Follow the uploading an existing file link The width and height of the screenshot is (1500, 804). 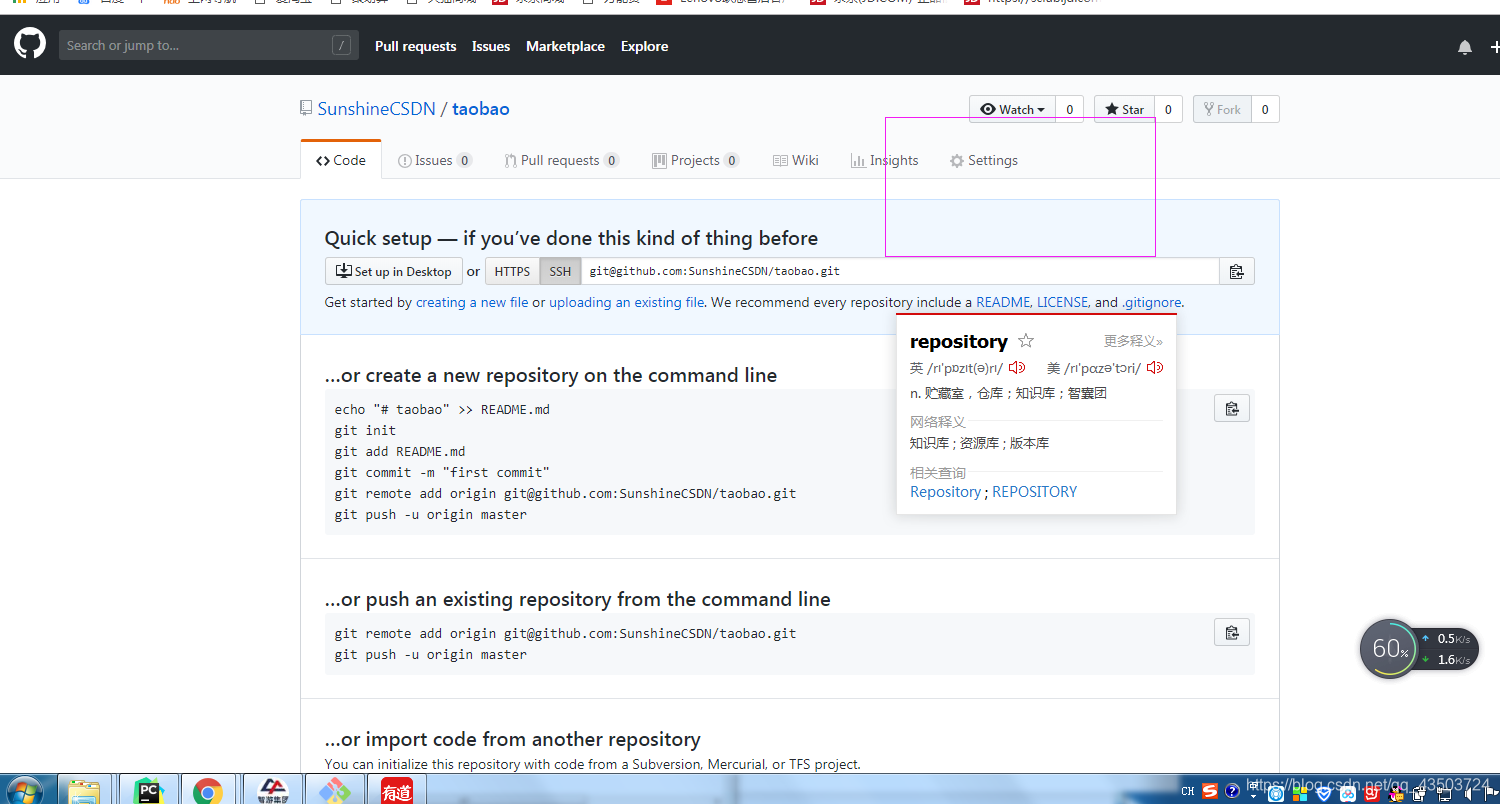627,302
